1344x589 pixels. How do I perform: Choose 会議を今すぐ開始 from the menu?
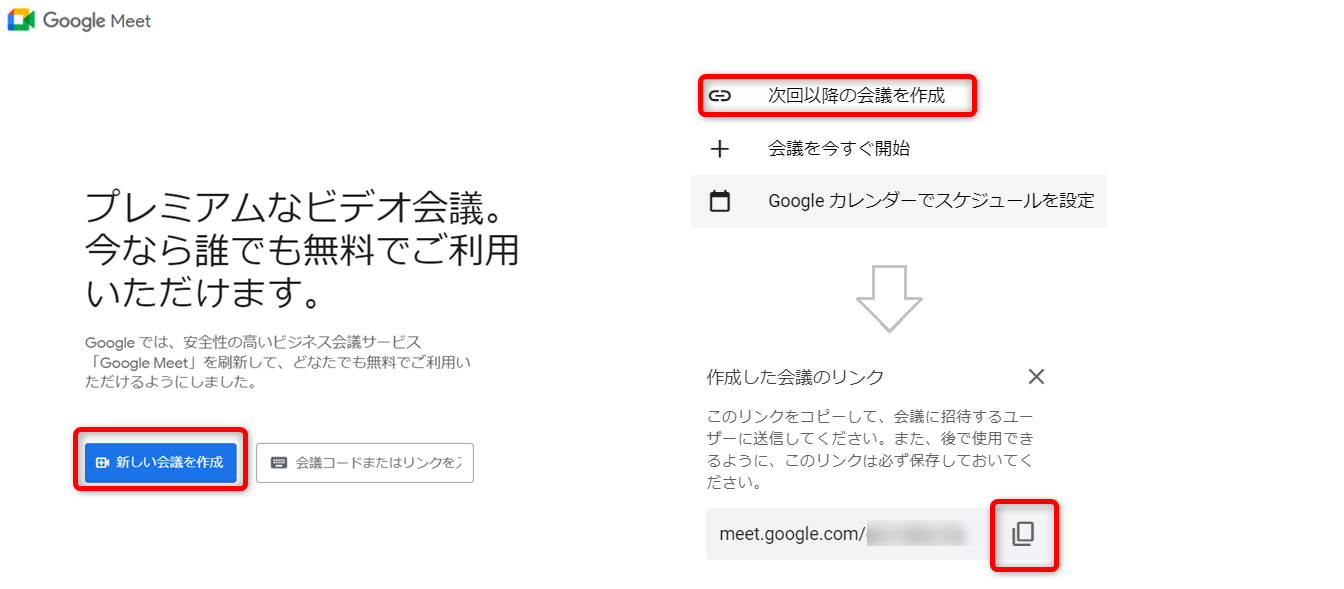tap(839, 149)
